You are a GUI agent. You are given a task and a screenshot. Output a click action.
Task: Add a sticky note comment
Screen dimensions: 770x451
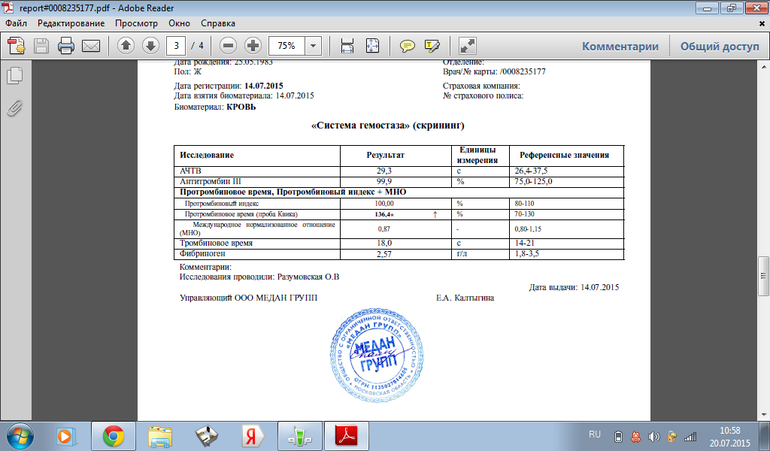pyautogui.click(x=408, y=46)
